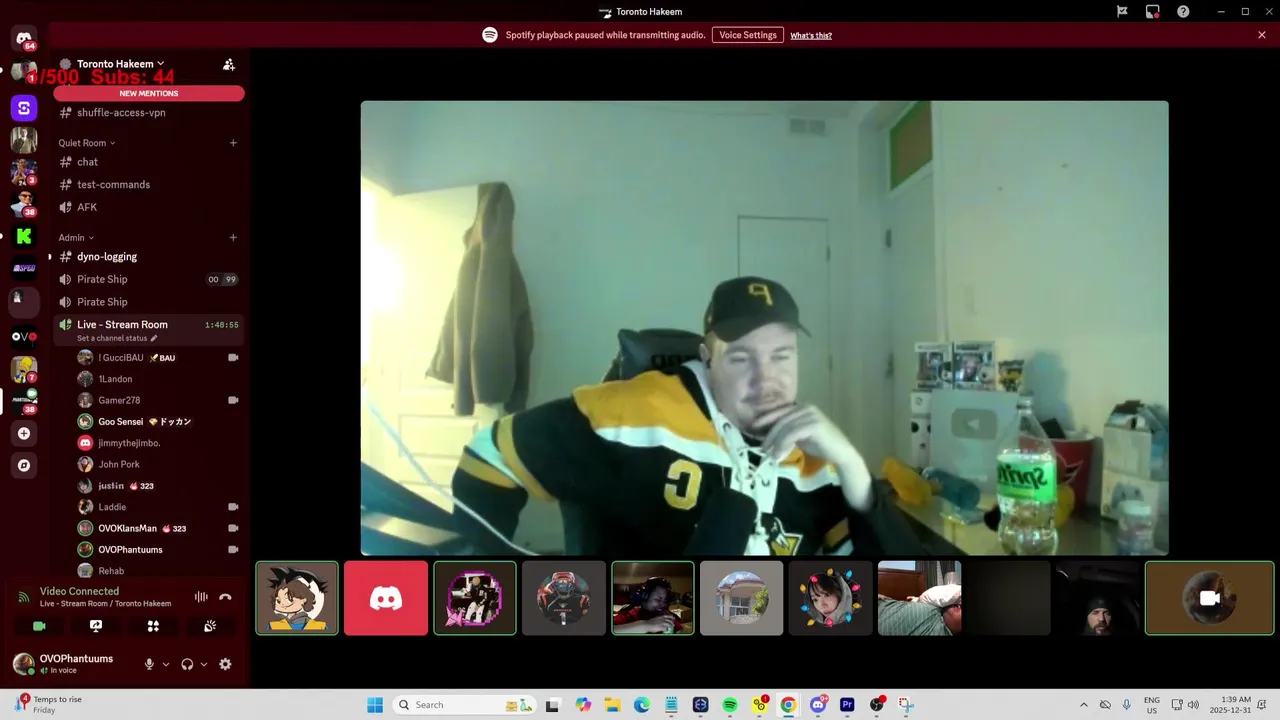Open the Help question mark icon
1280x720 pixels.
(1183, 11)
